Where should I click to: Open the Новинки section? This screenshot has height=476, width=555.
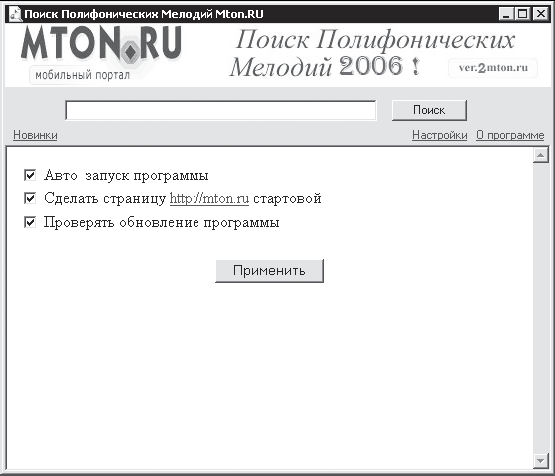tap(35, 135)
